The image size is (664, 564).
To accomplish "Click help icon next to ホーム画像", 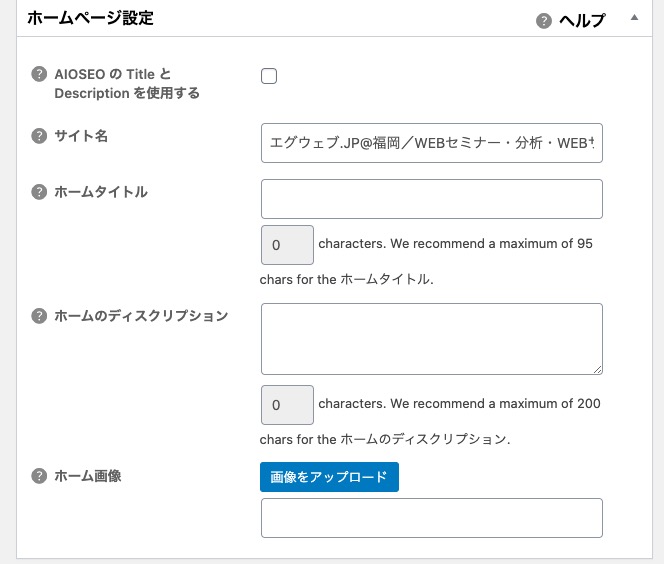I will 40,477.
